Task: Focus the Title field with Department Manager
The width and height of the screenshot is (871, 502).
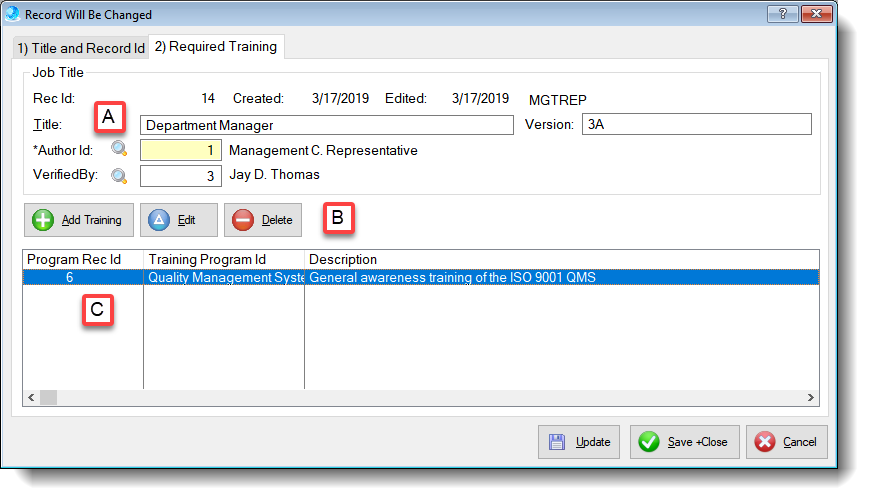Action: tap(327, 125)
